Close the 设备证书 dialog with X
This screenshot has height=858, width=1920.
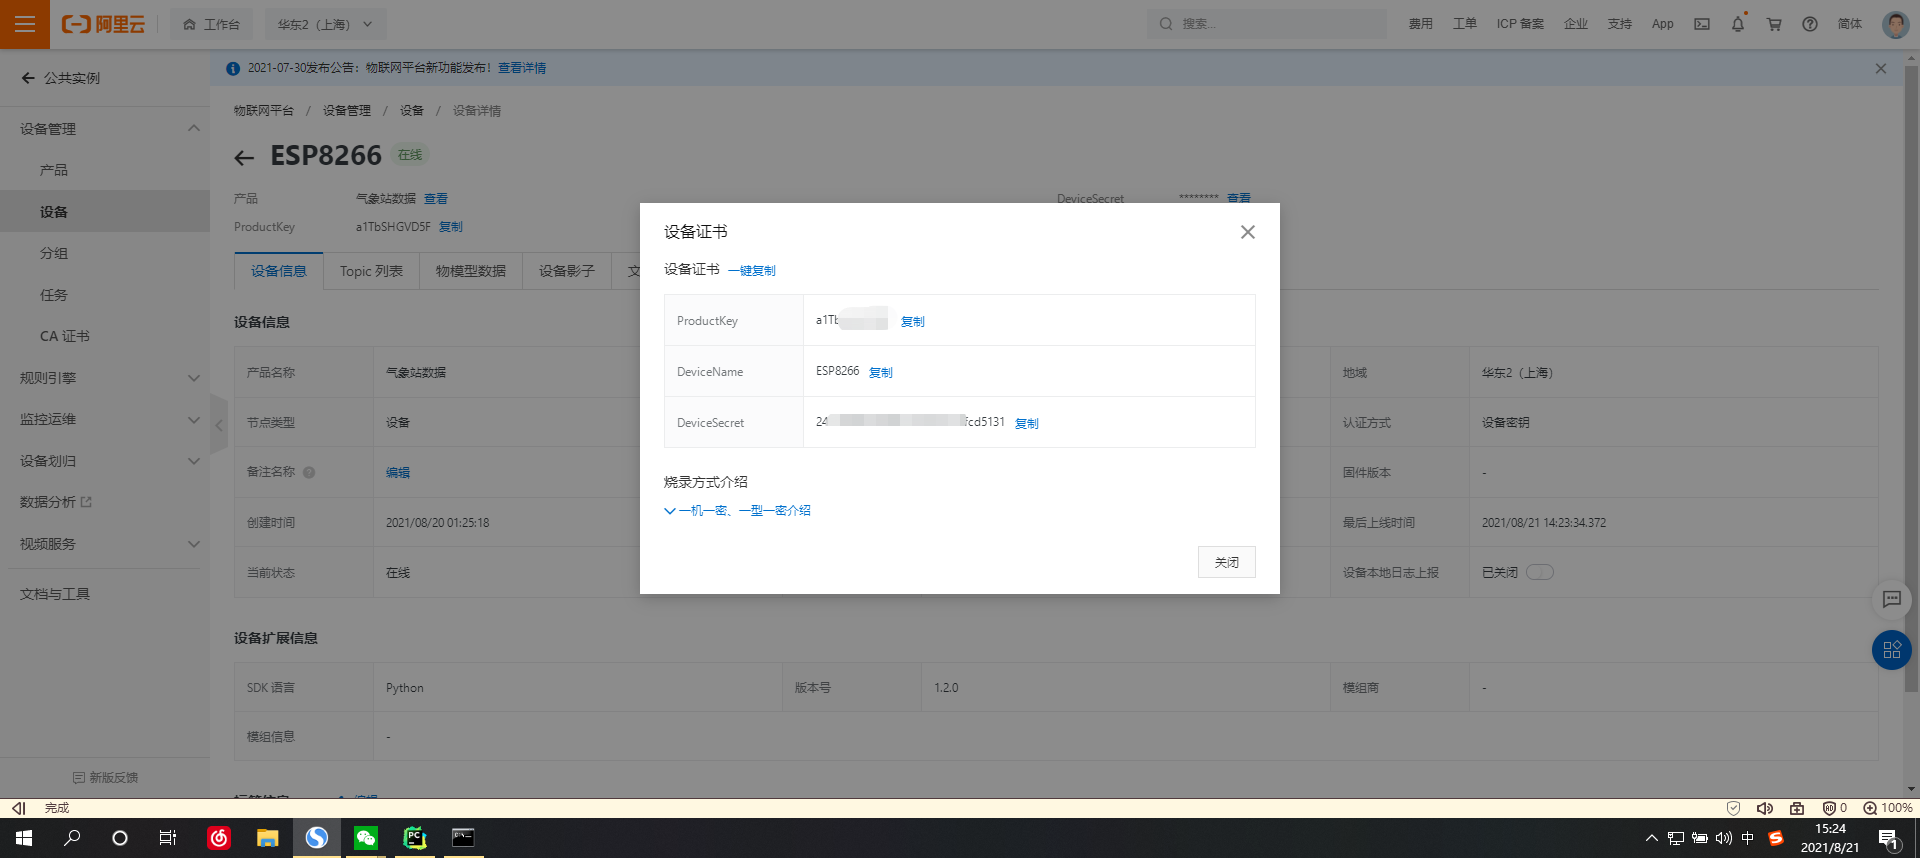pyautogui.click(x=1248, y=232)
